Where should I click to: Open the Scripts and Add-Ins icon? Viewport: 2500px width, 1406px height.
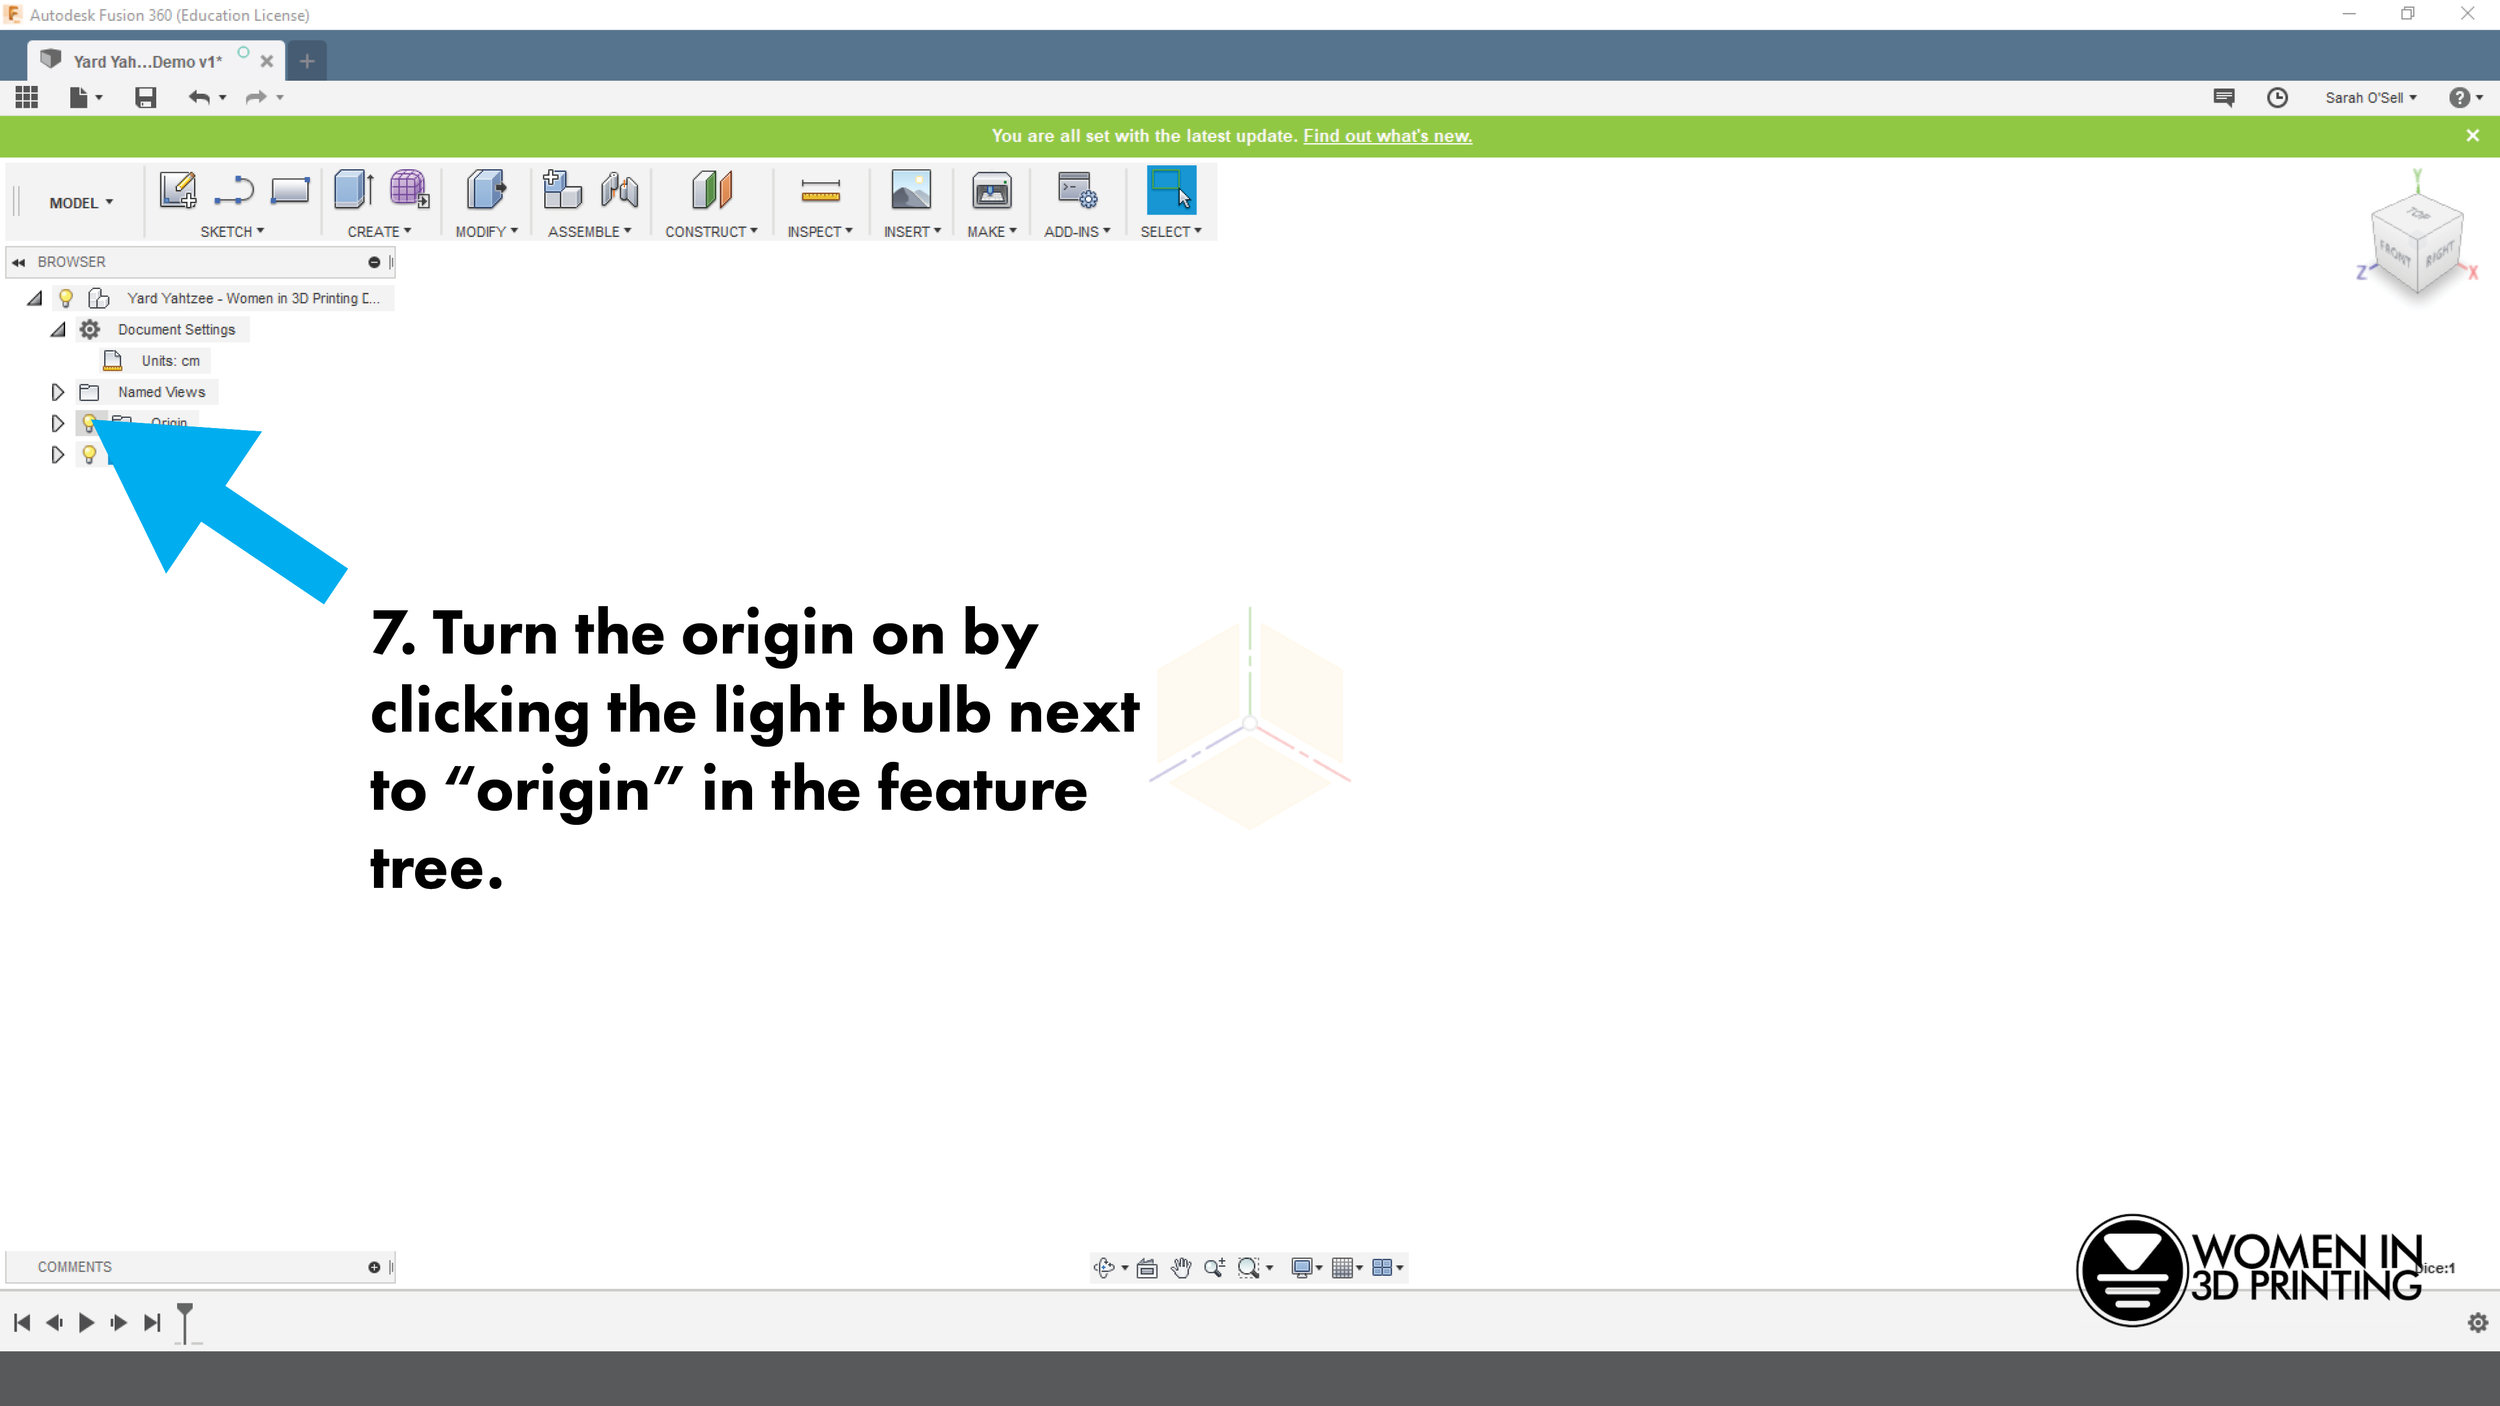[x=1077, y=190]
